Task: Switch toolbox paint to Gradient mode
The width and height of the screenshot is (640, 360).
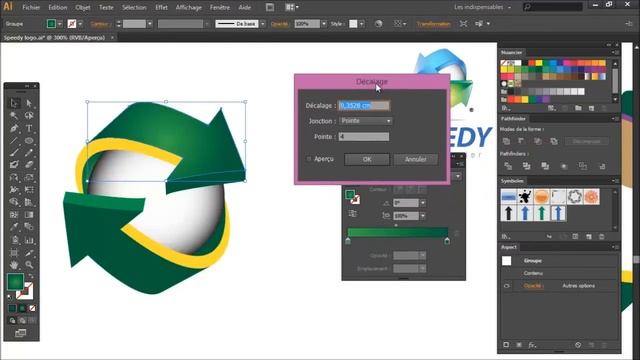Action: pos(22,308)
